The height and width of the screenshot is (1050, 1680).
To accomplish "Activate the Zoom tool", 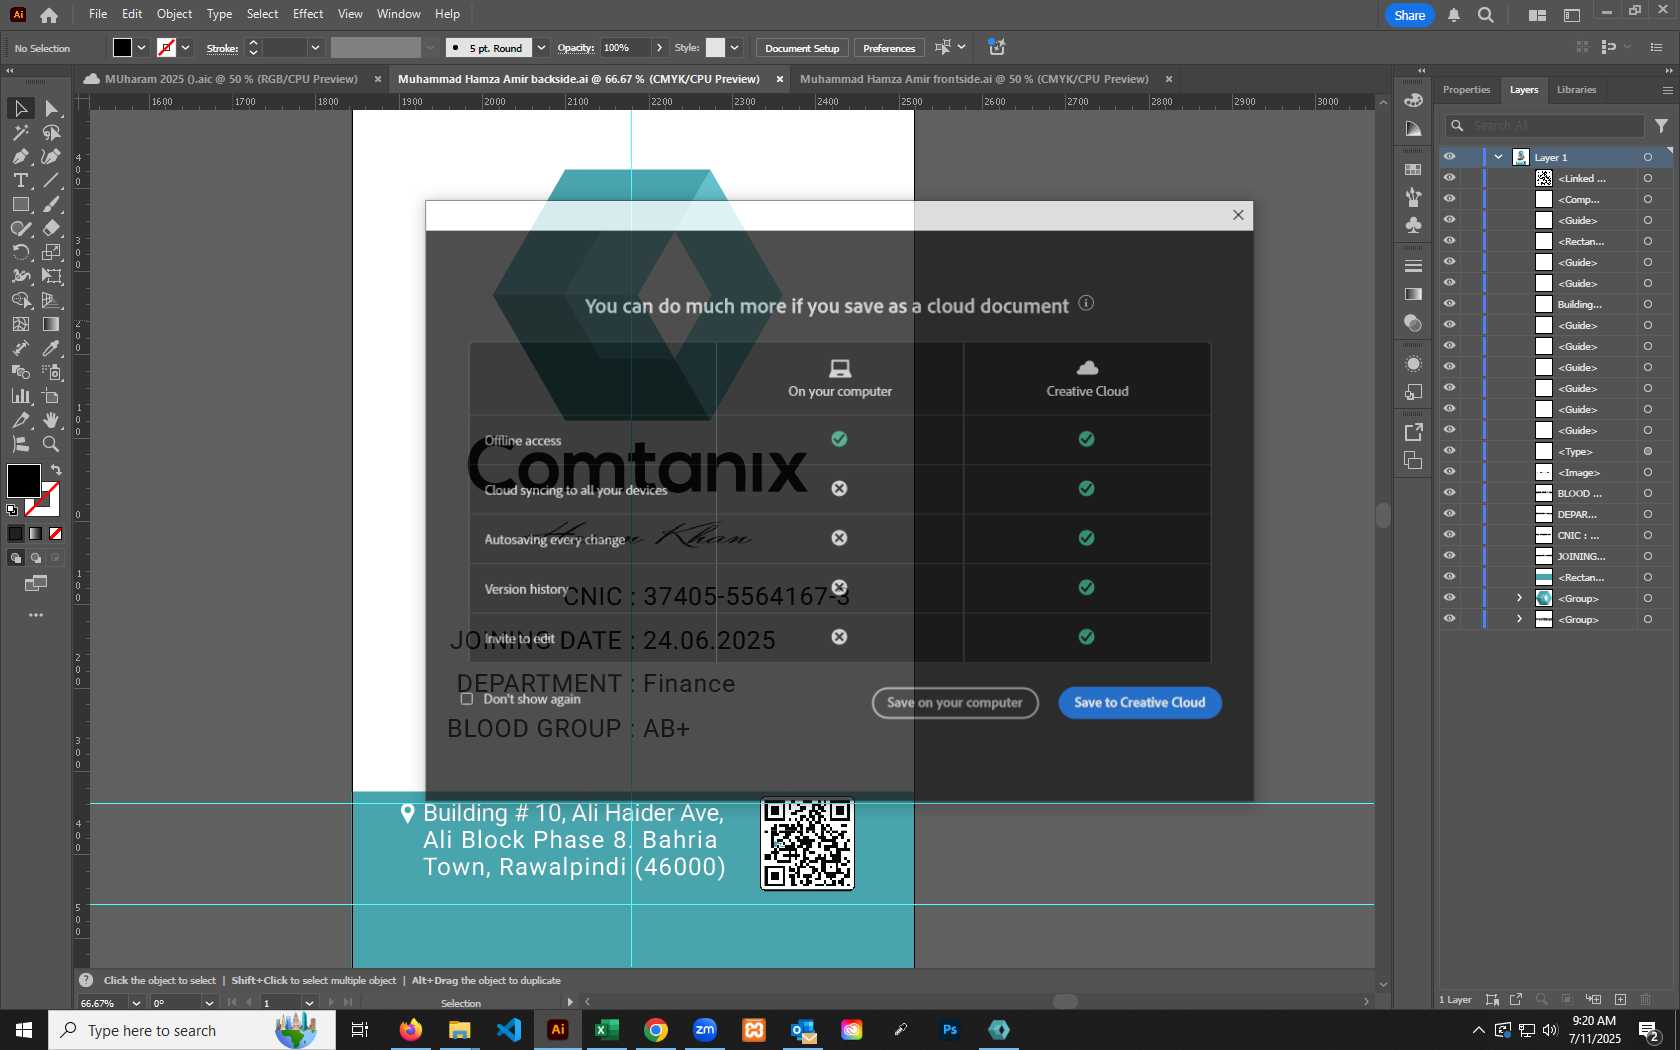I will (x=51, y=444).
